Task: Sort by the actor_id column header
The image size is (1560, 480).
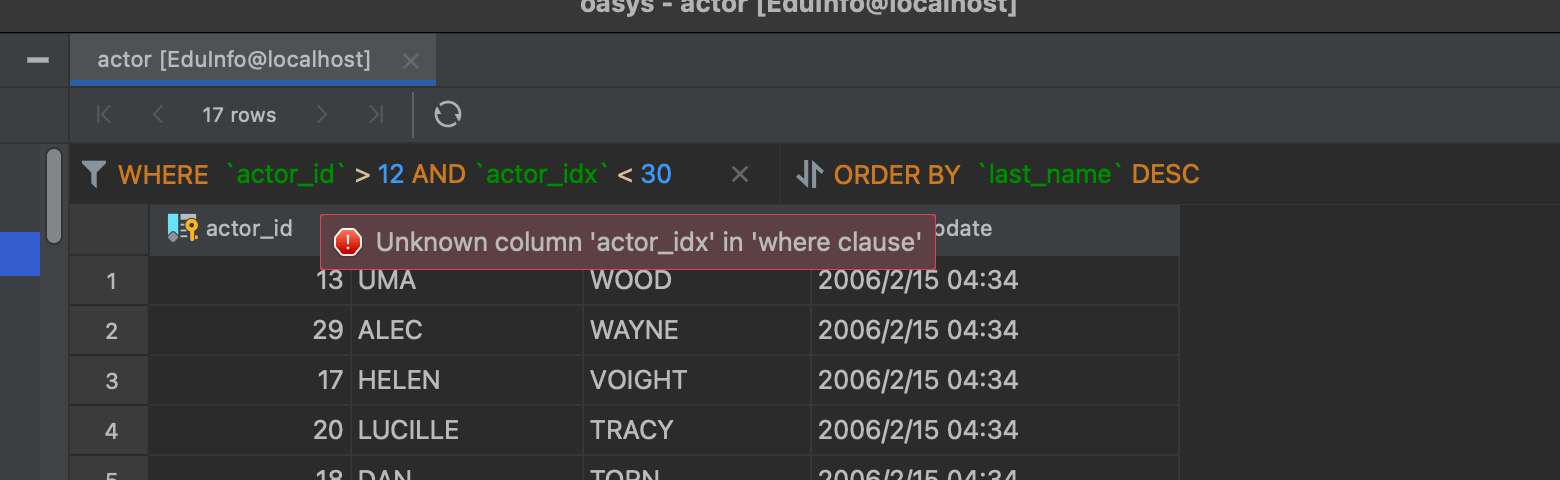Action: pos(249,229)
